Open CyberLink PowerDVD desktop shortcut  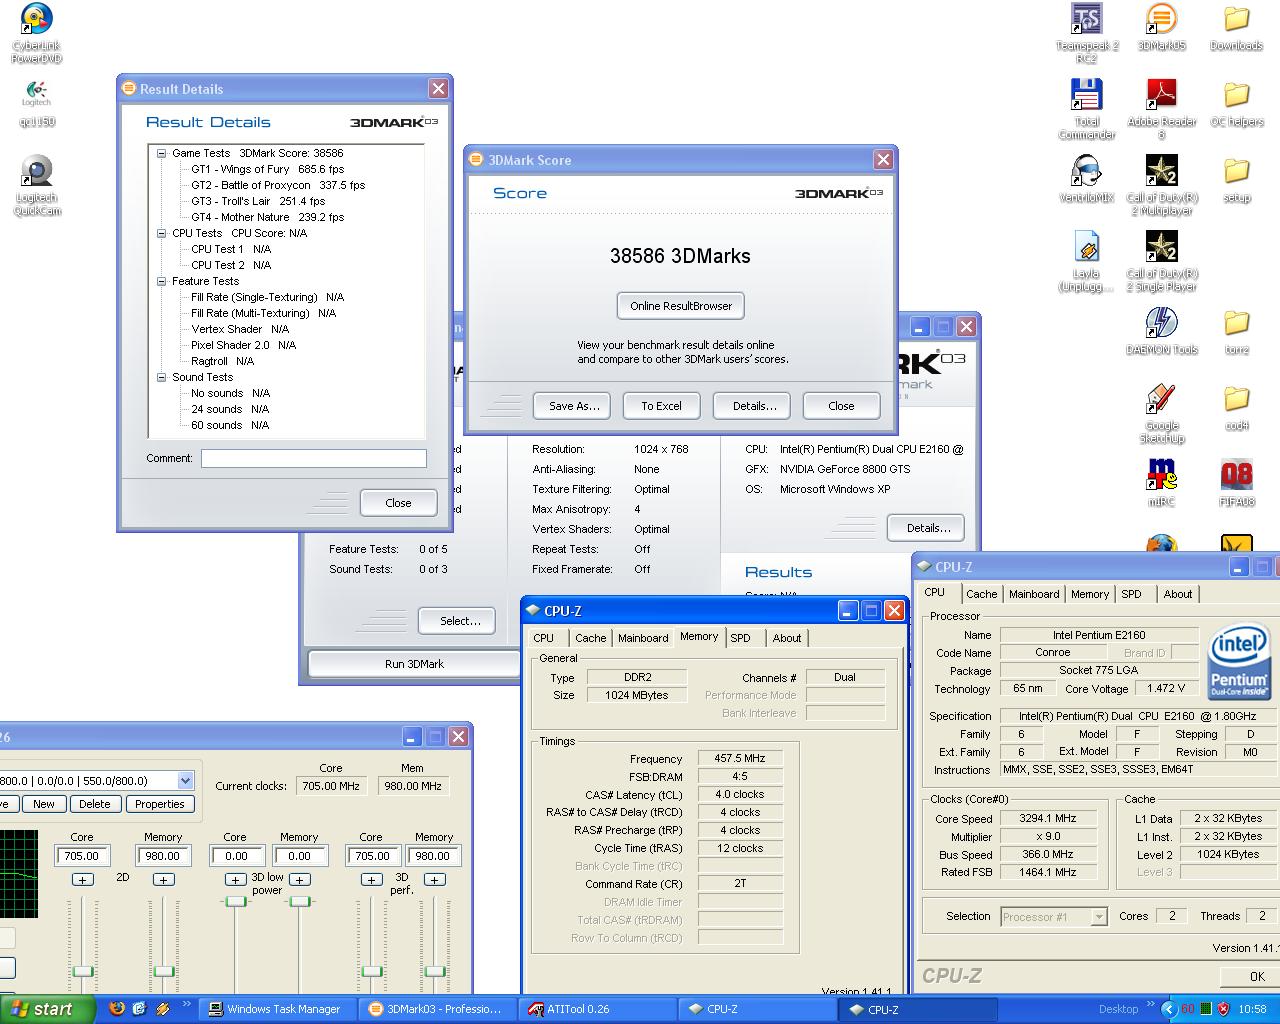point(36,33)
